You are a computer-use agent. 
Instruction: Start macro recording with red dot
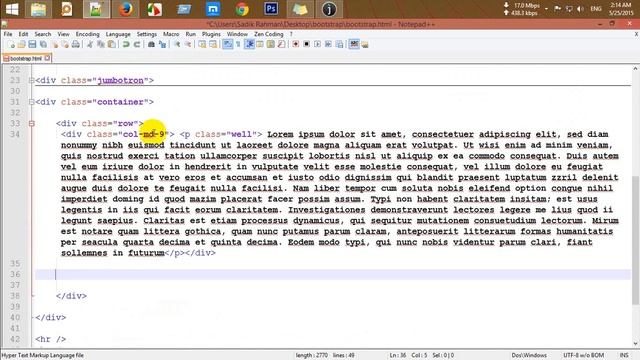coord(296,44)
